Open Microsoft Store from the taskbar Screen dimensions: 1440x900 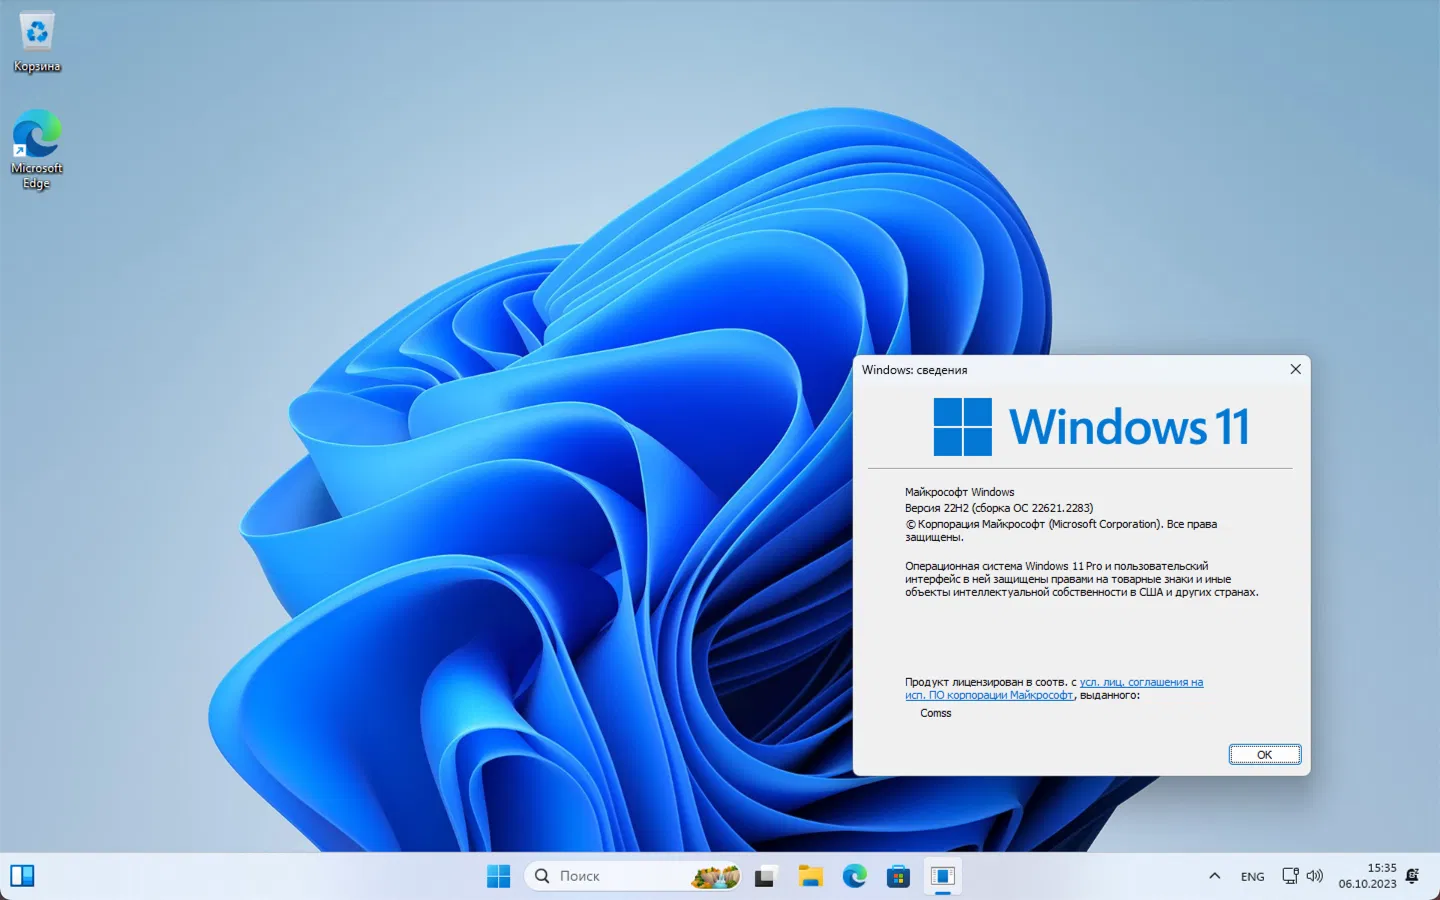[898, 876]
